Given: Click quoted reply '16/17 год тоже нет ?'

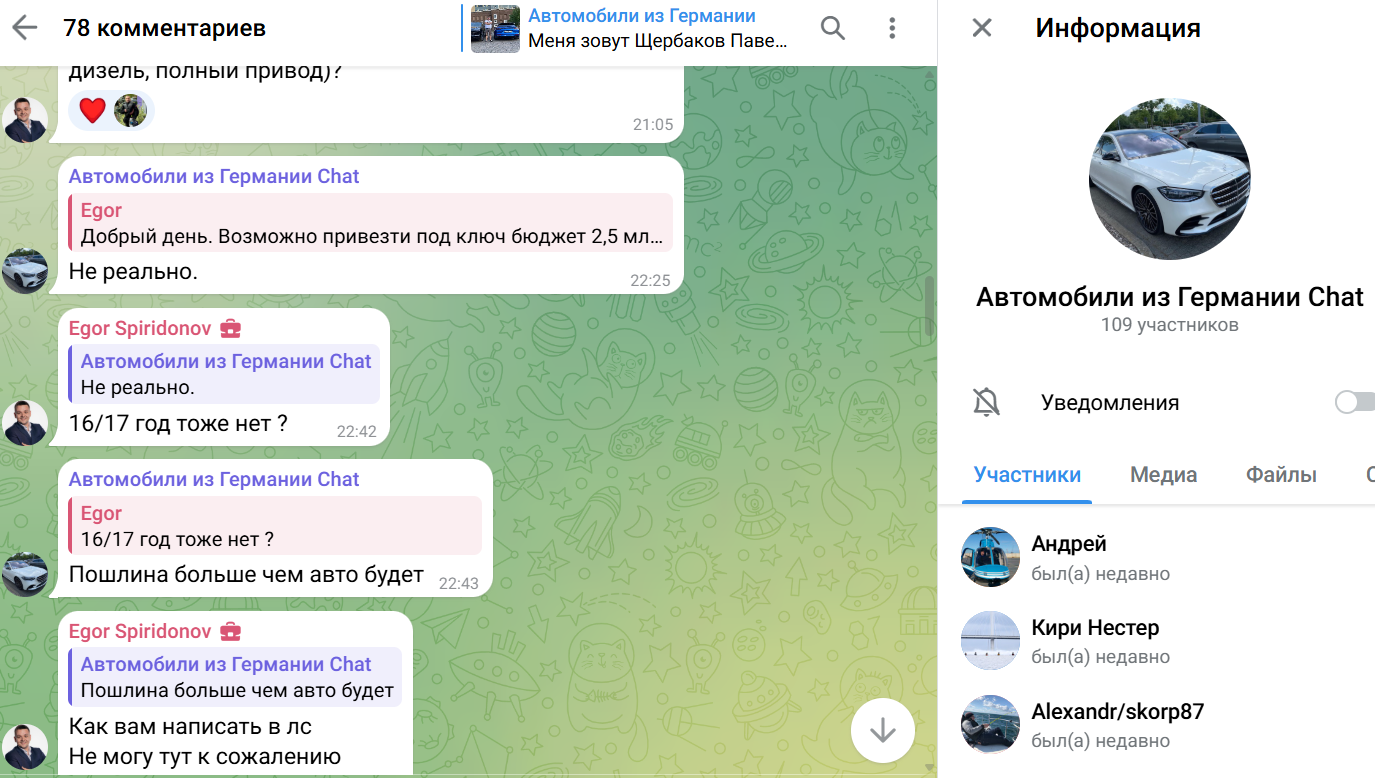Looking at the screenshot, I should 275,527.
